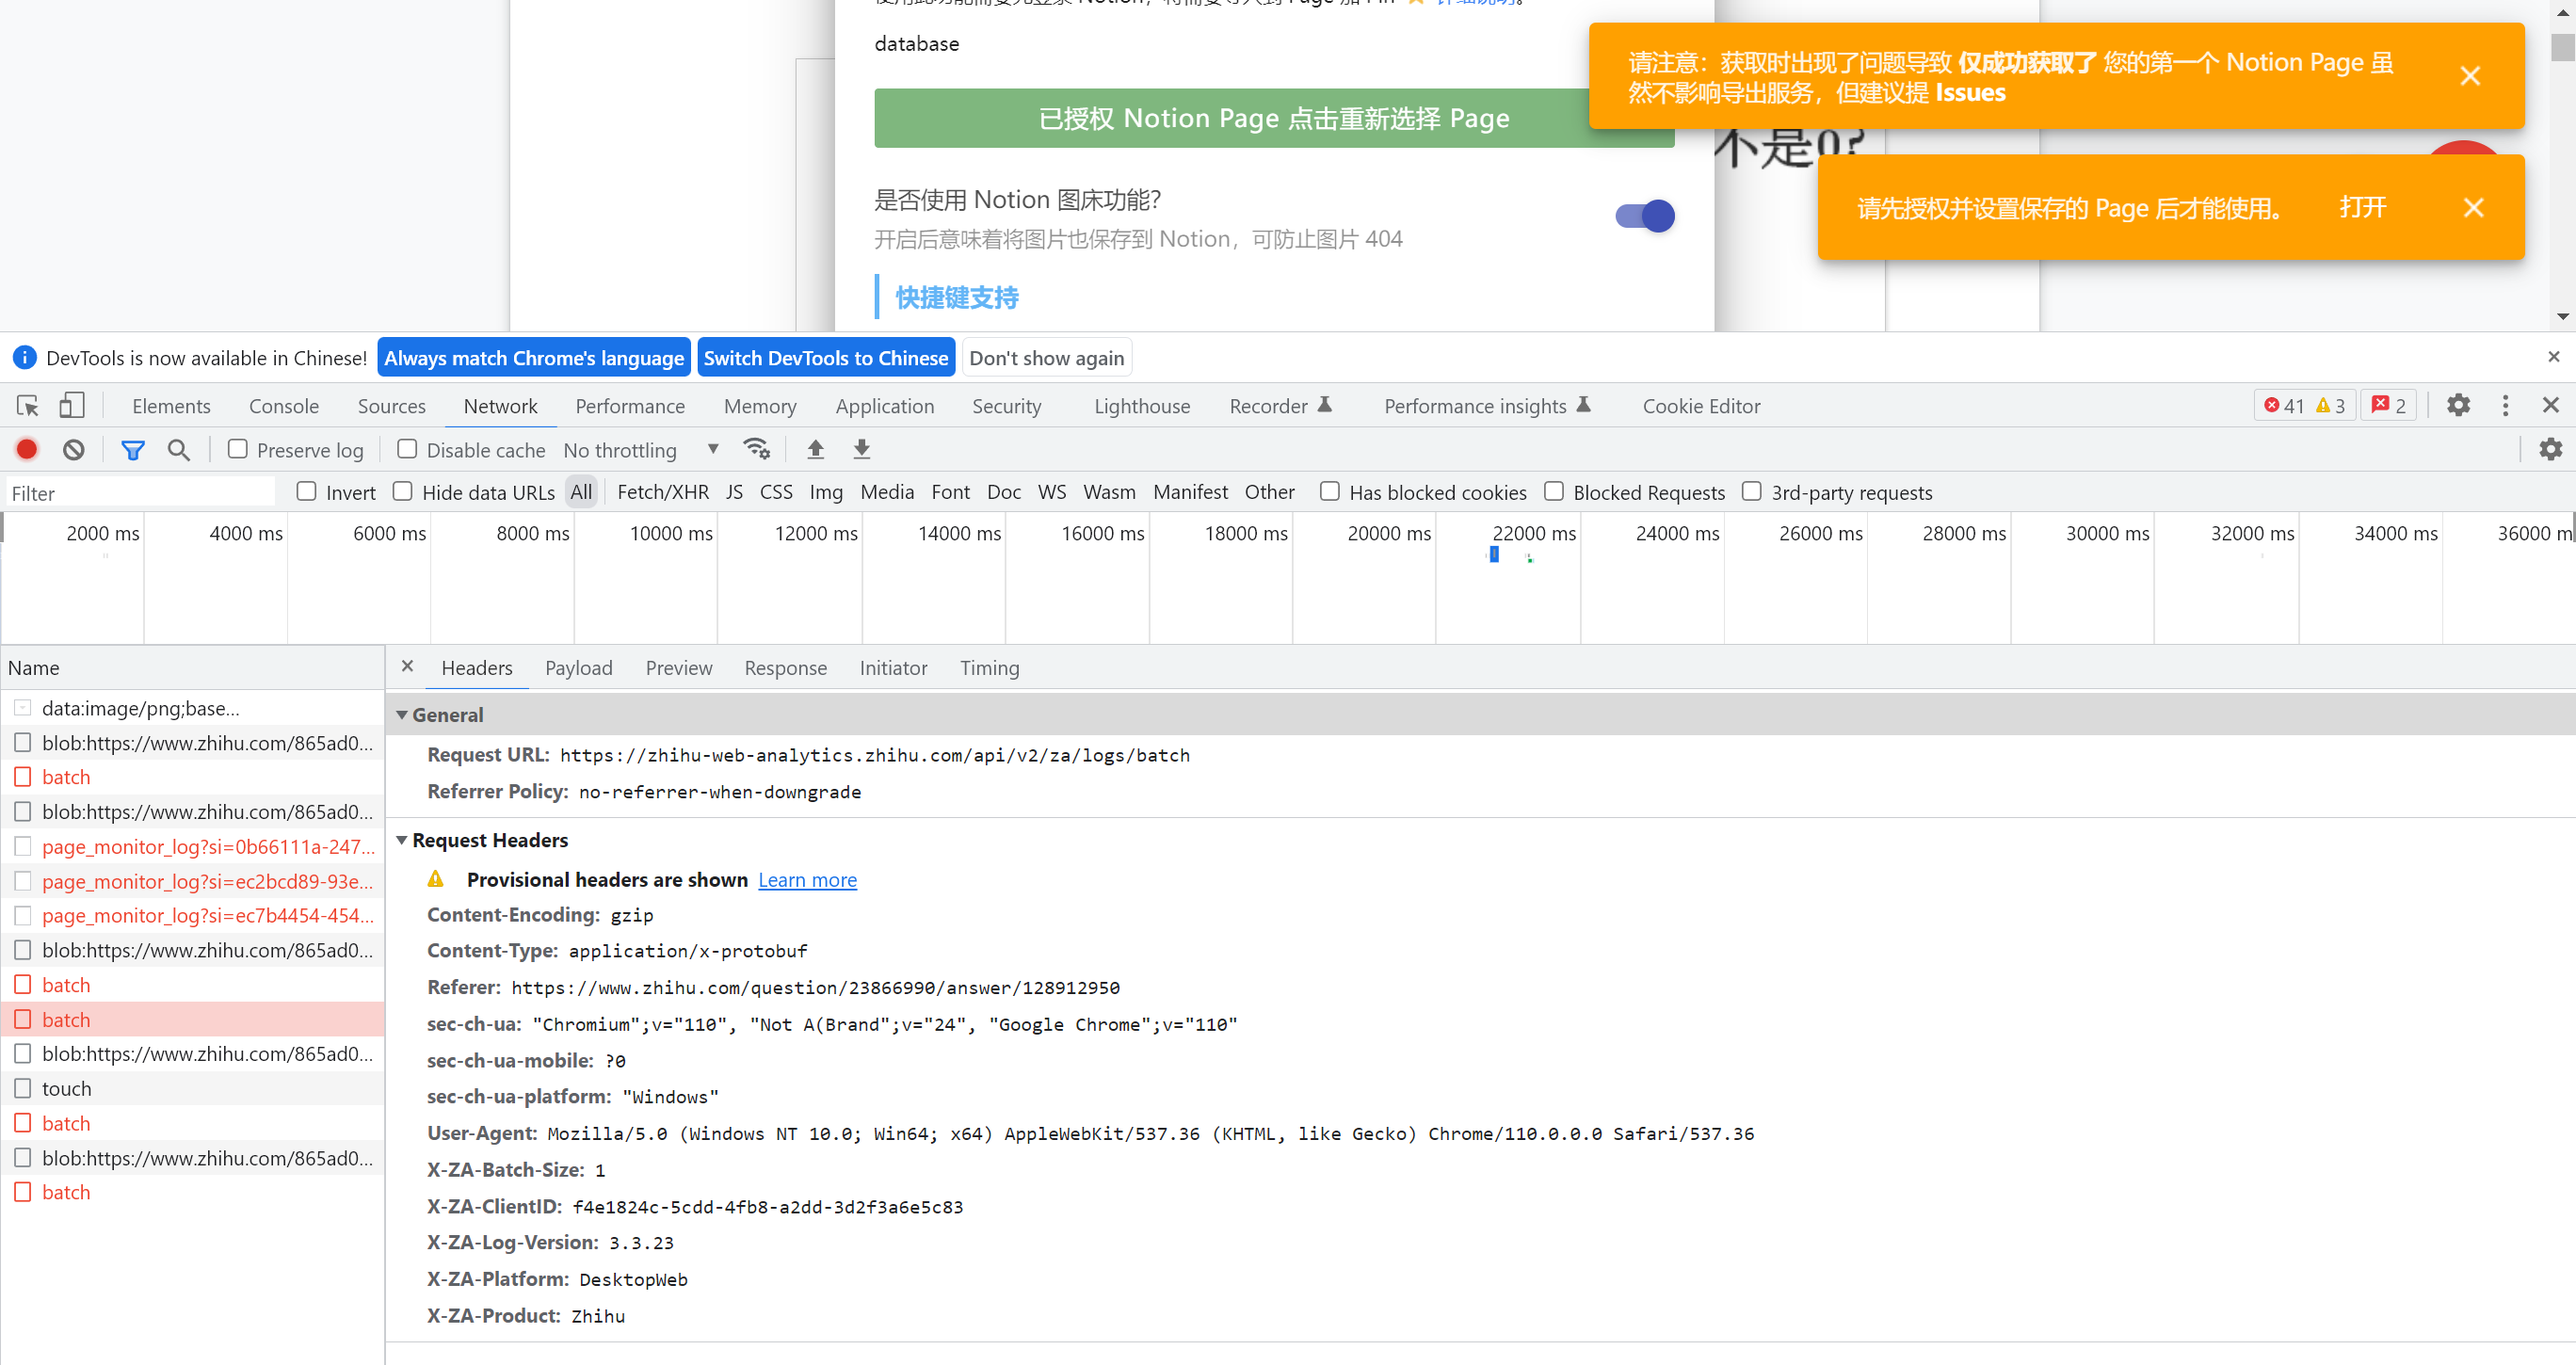Collapse the General headers section
The image size is (2576, 1365).
coord(404,714)
